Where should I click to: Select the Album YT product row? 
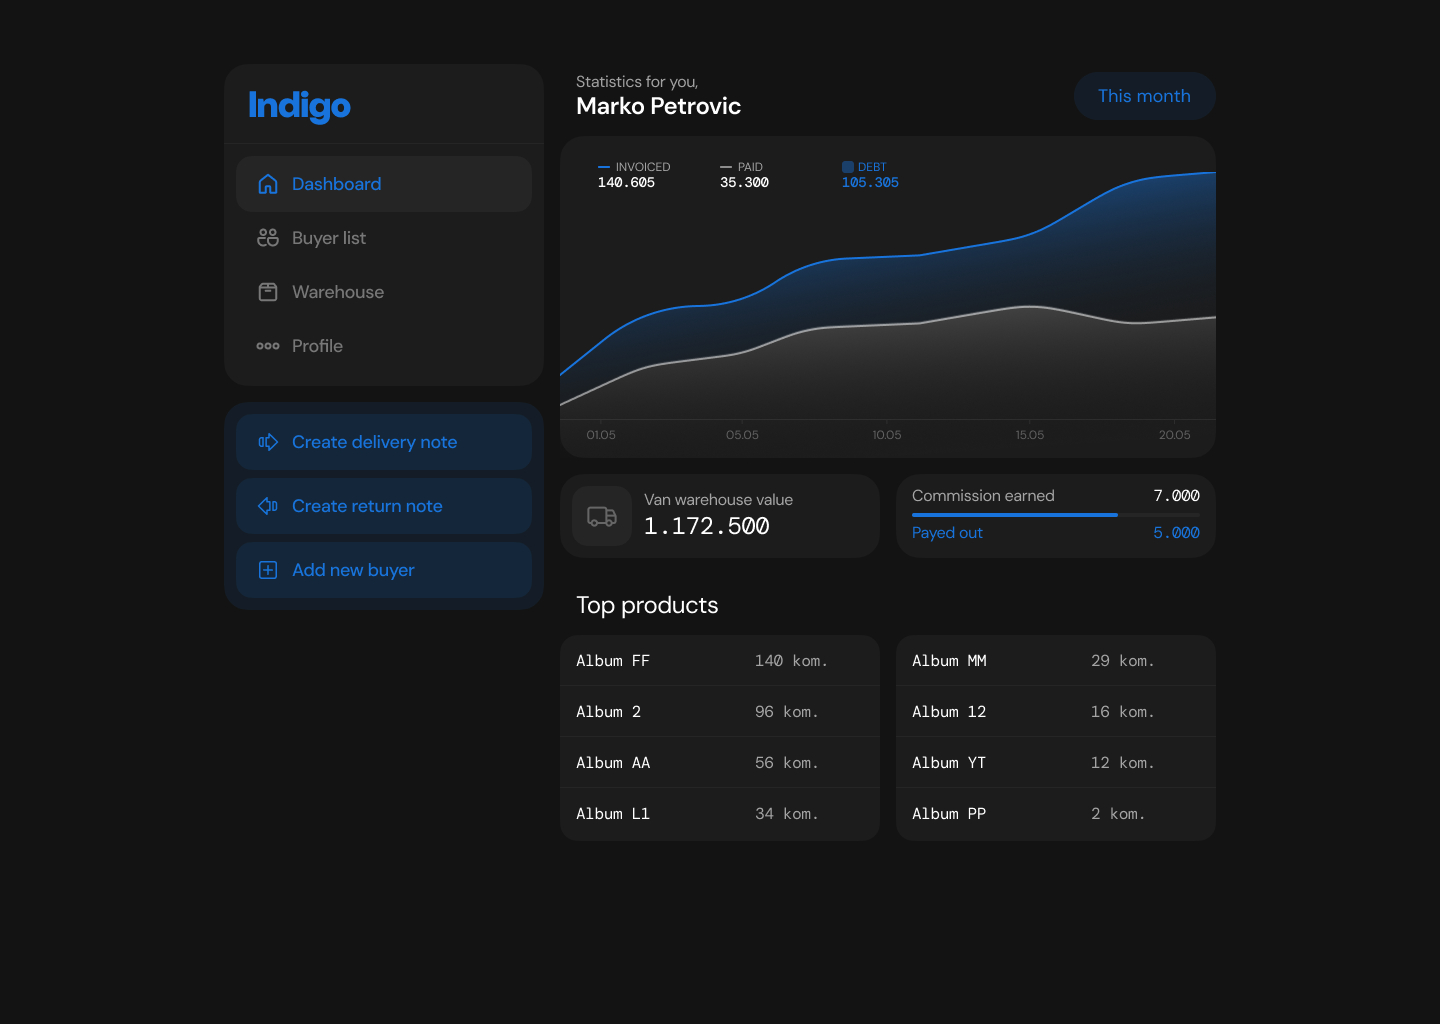[1056, 763]
